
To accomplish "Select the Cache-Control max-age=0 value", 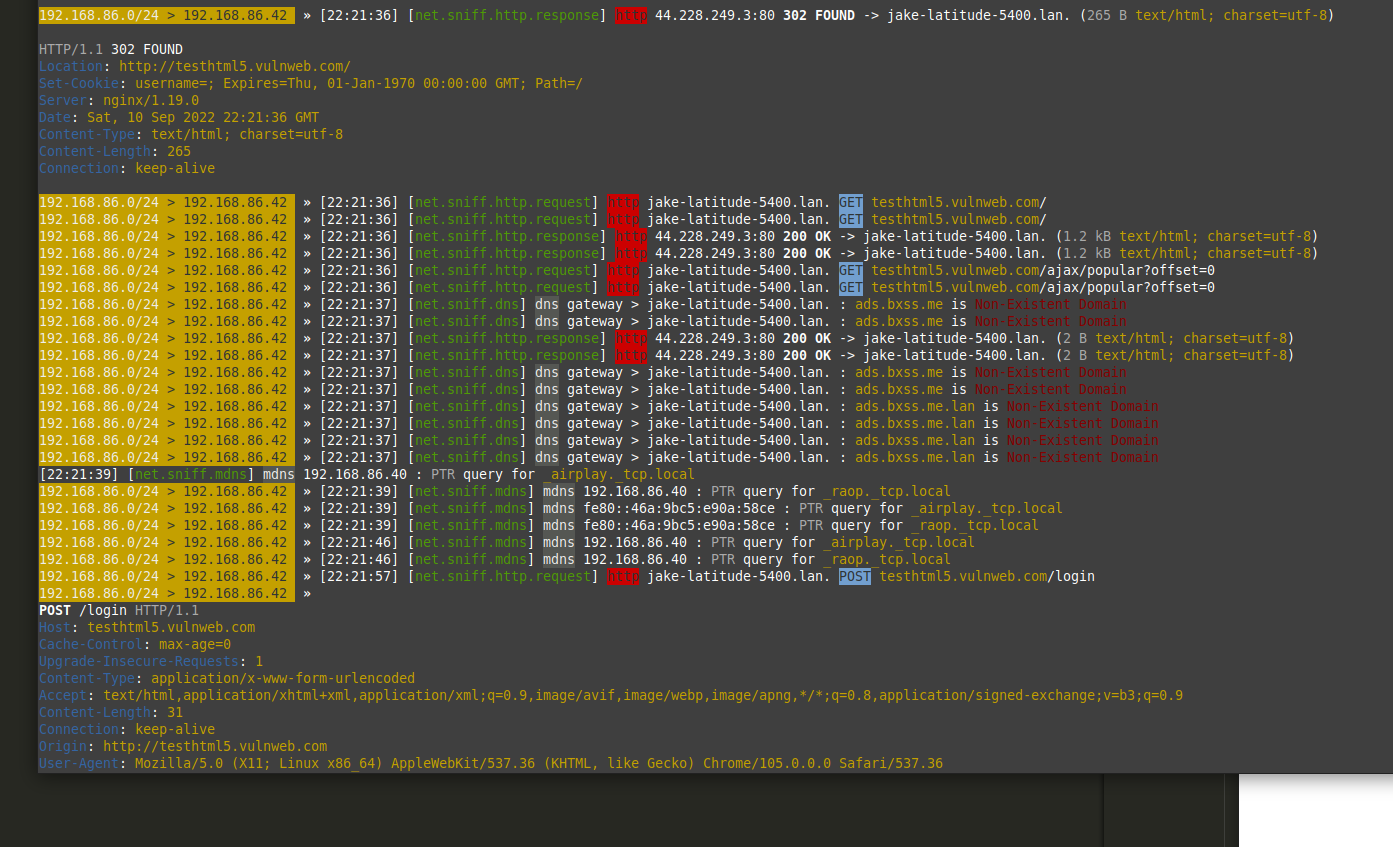I will tap(195, 644).
